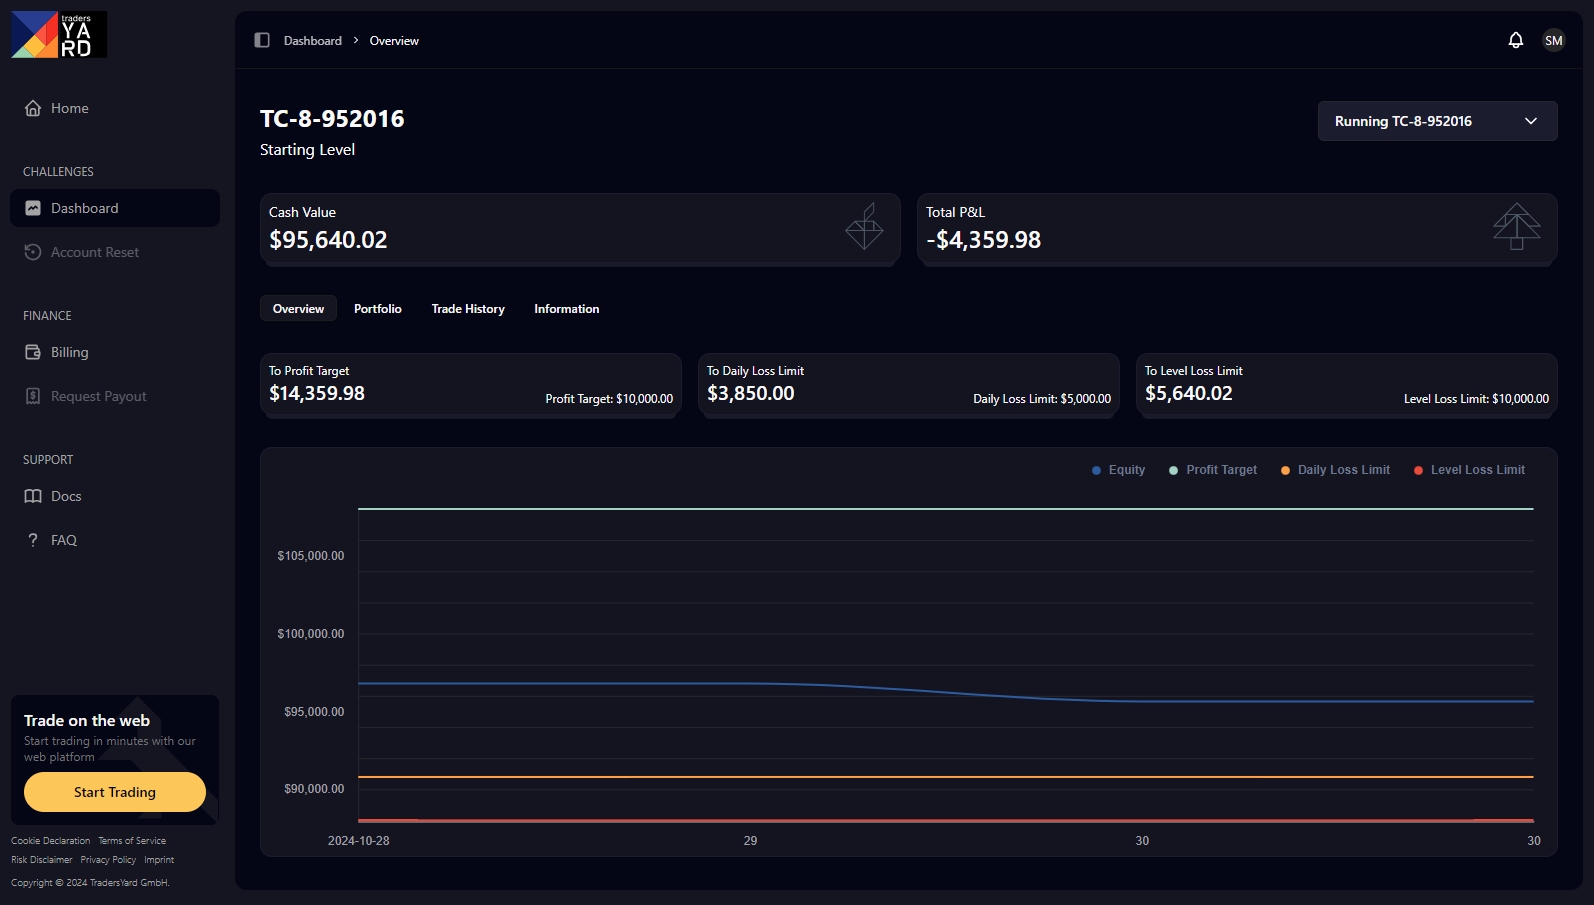Image resolution: width=1594 pixels, height=905 pixels.
Task: Toggle Profit Target series in legend
Action: pos(1212,470)
